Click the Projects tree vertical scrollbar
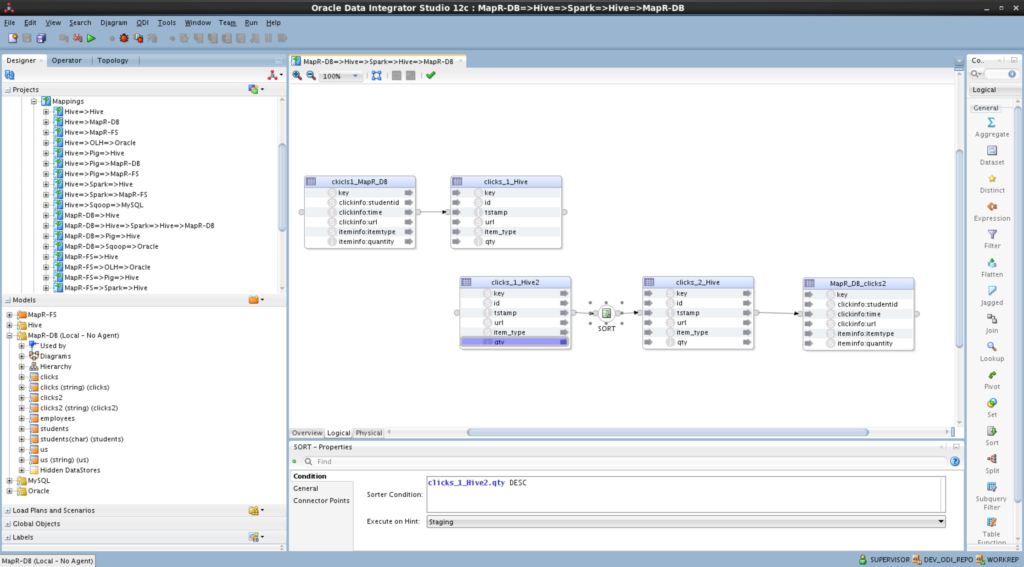1024x567 pixels. [x=282, y=187]
